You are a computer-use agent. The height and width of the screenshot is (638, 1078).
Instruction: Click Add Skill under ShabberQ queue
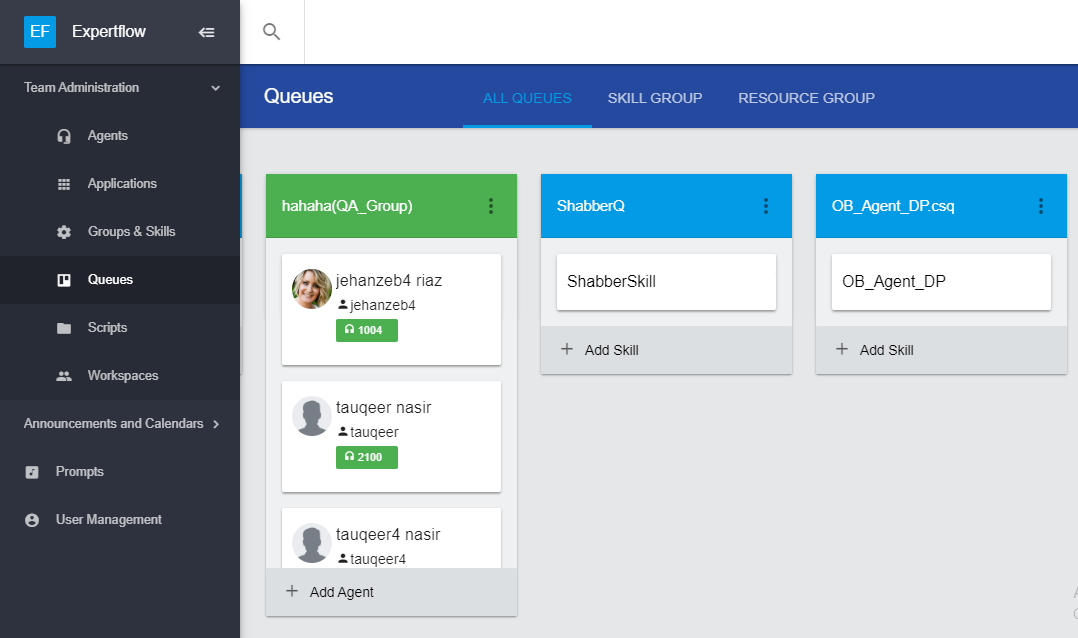(x=600, y=350)
